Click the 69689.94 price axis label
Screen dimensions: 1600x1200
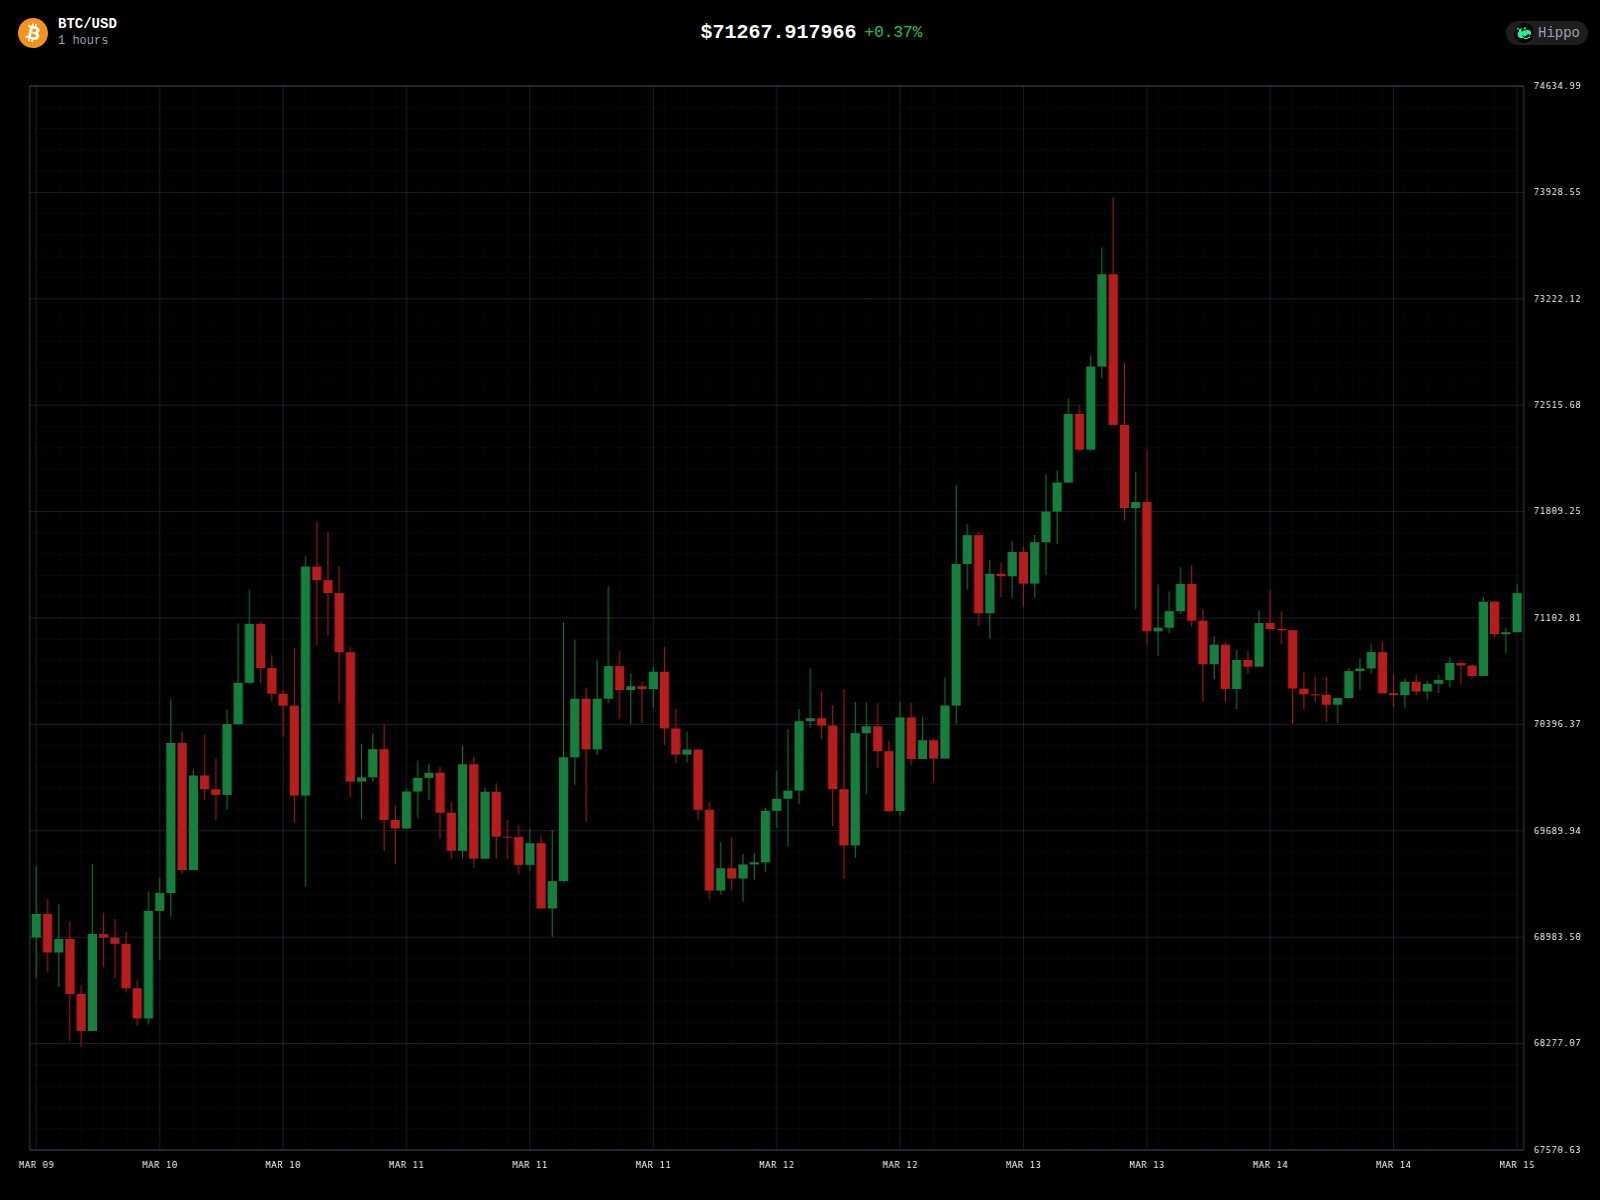[x=1557, y=831]
